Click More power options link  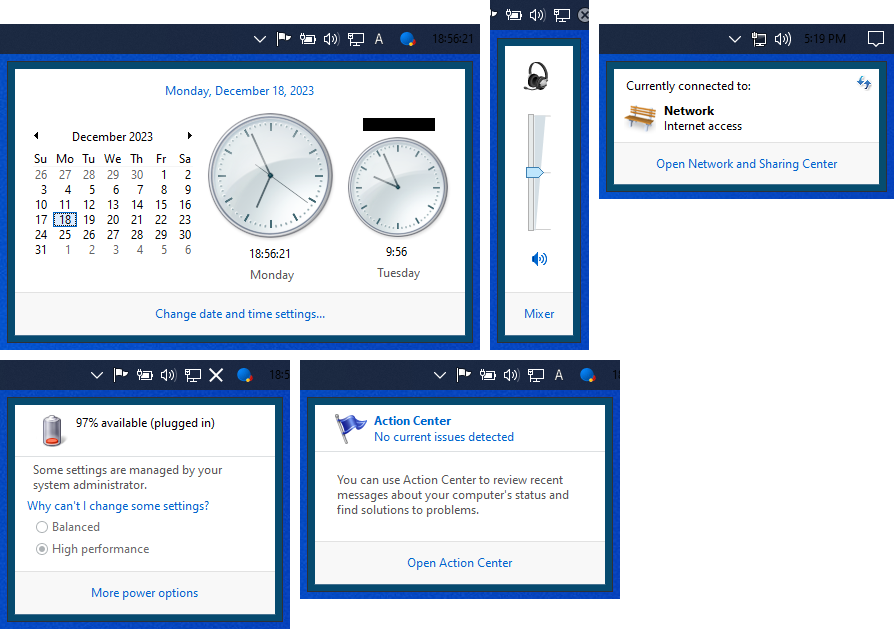pos(144,593)
